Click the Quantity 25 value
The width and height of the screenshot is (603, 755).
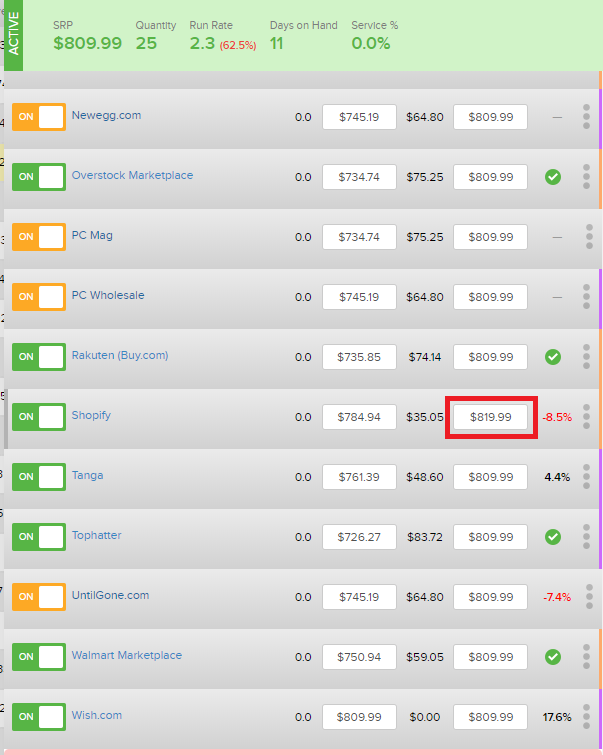click(x=146, y=43)
